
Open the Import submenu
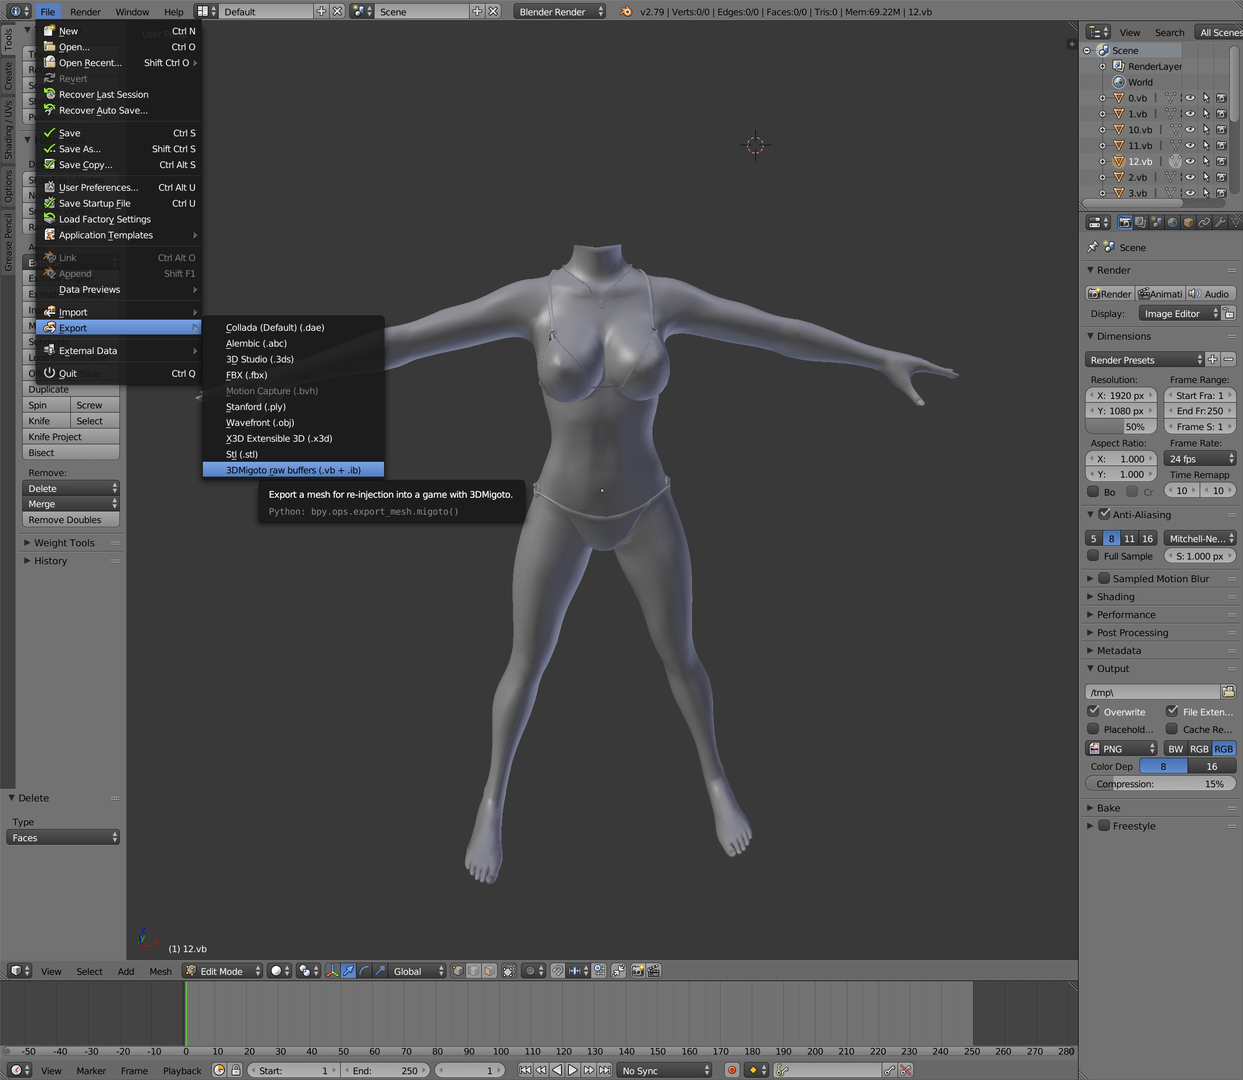tap(118, 312)
